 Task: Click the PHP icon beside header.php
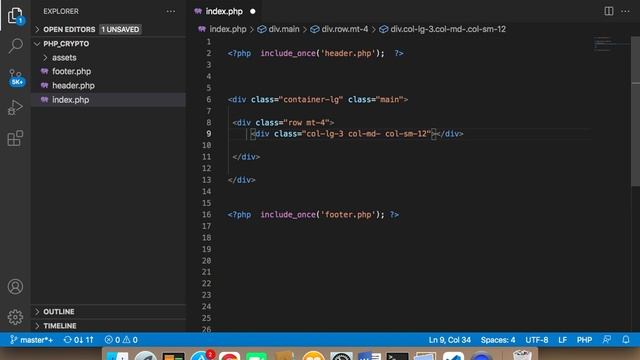pyautogui.click(x=44, y=85)
